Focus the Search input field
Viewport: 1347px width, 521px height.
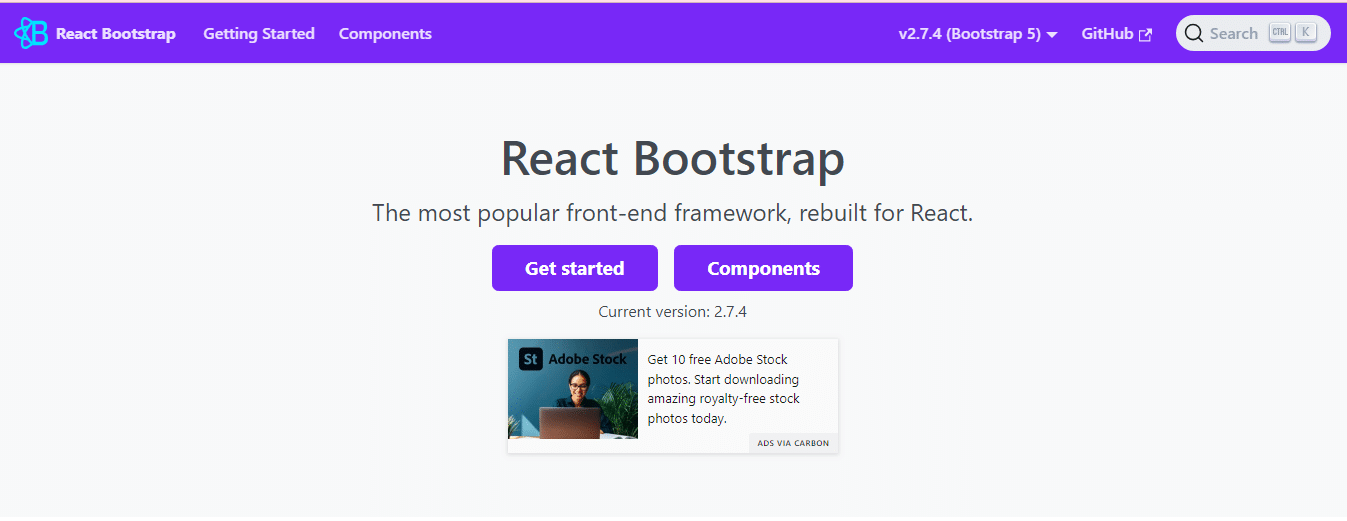(1253, 33)
